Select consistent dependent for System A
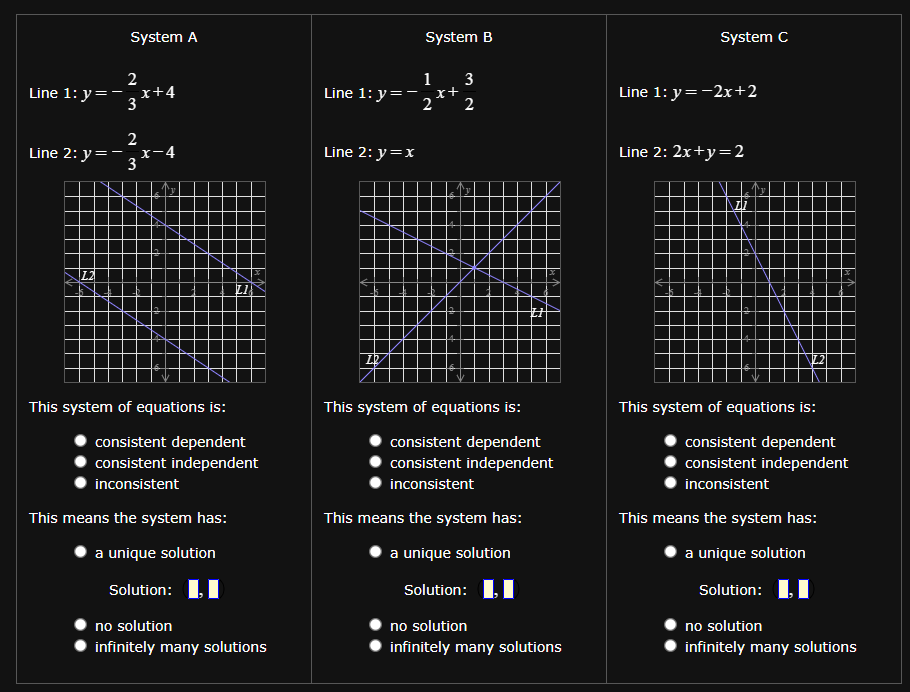This screenshot has width=910, height=692. 80,440
